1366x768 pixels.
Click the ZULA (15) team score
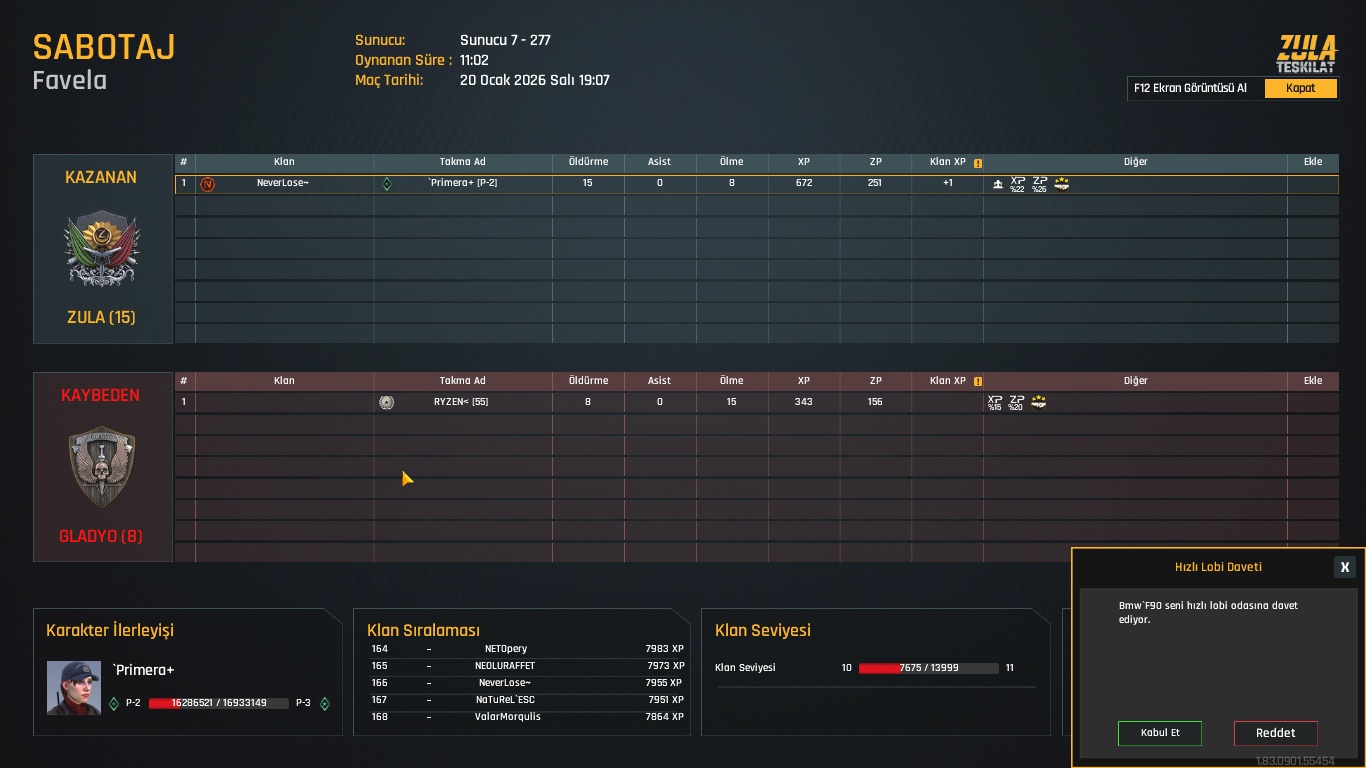pos(101,317)
